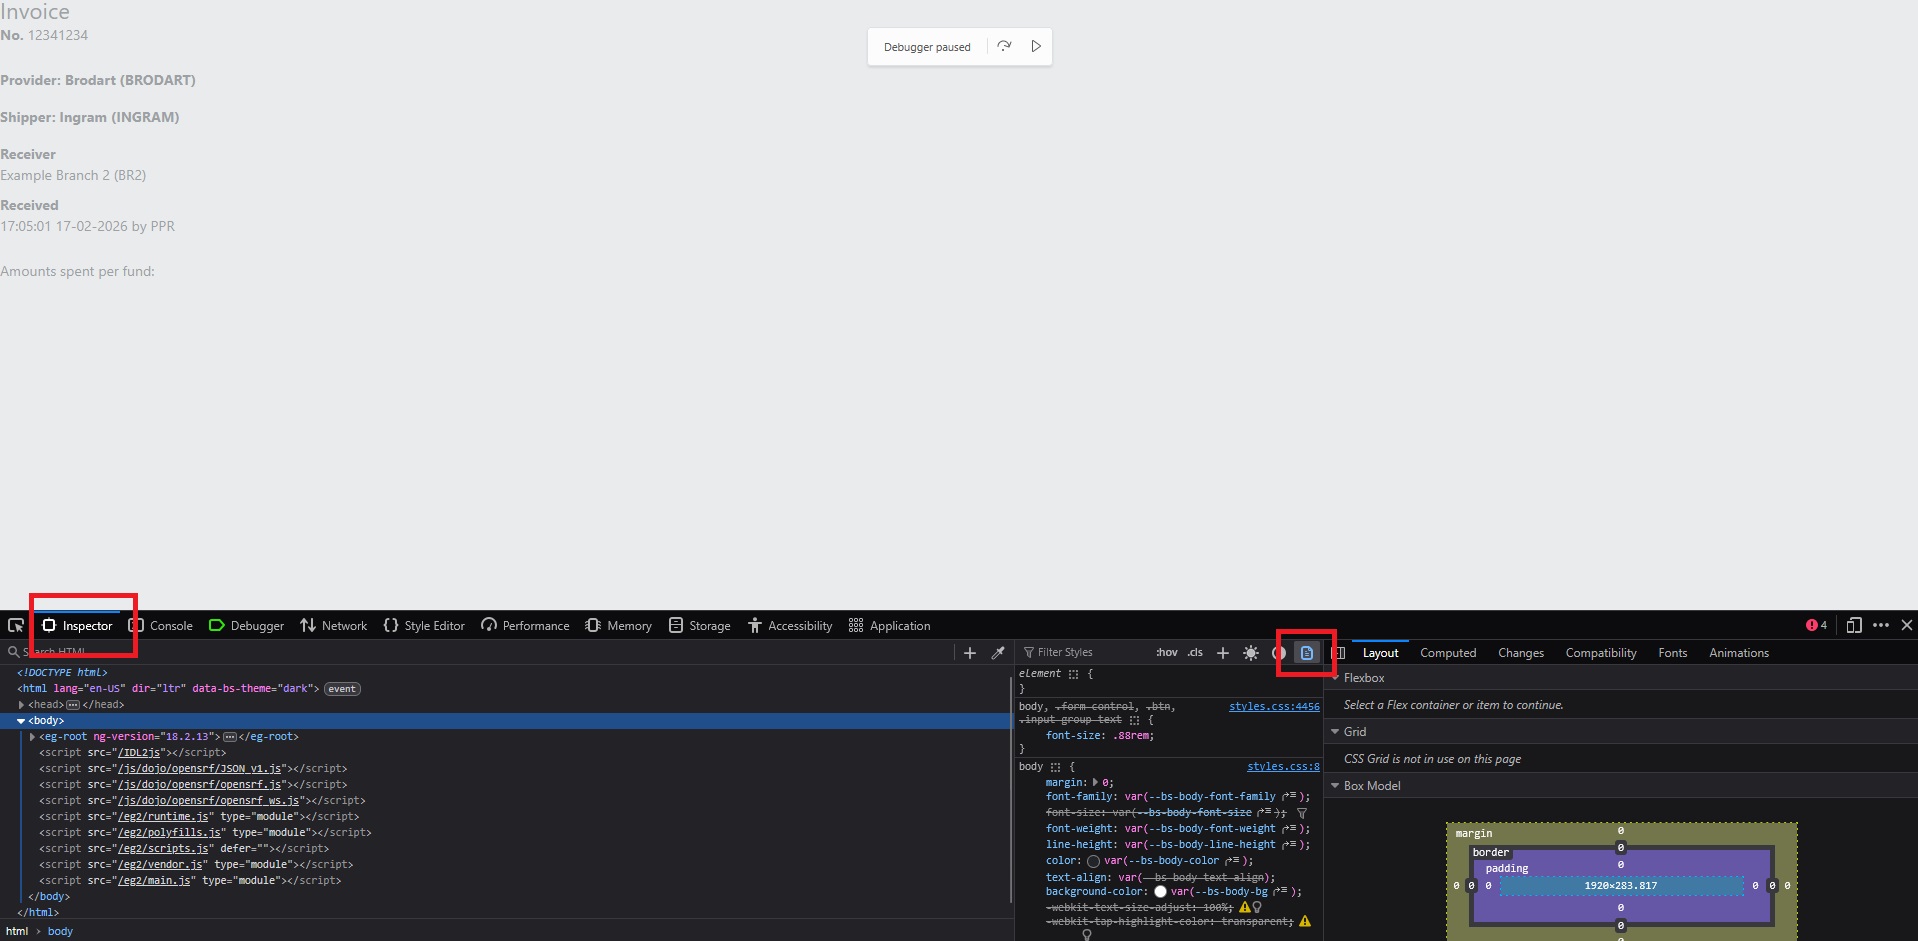Open the responsive design mode icon
Screen dimensions: 1918x941
pyautogui.click(x=1853, y=625)
